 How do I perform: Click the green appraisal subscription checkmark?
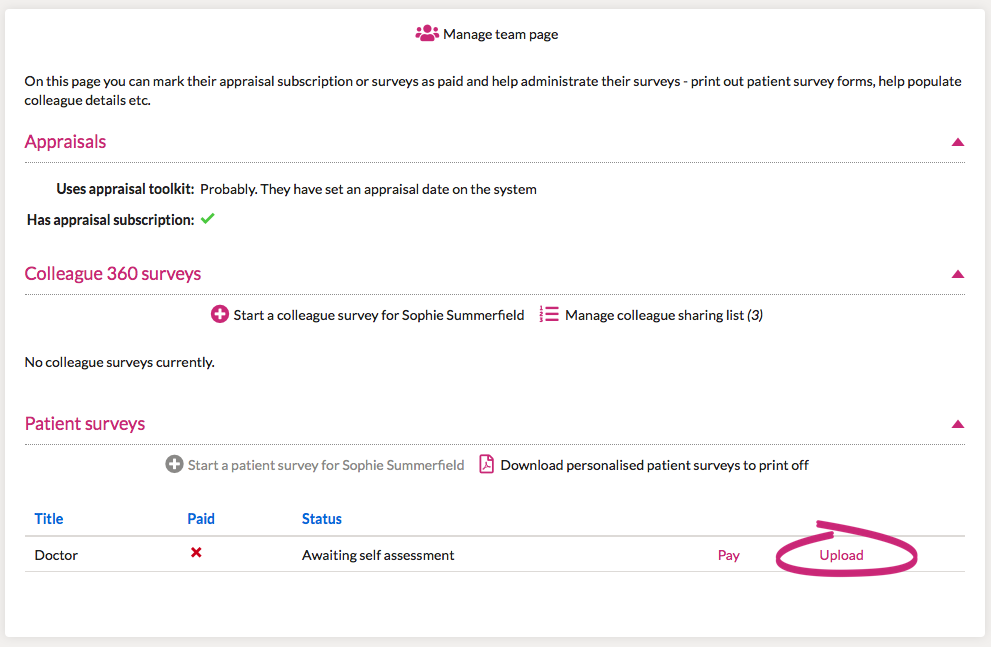point(207,219)
